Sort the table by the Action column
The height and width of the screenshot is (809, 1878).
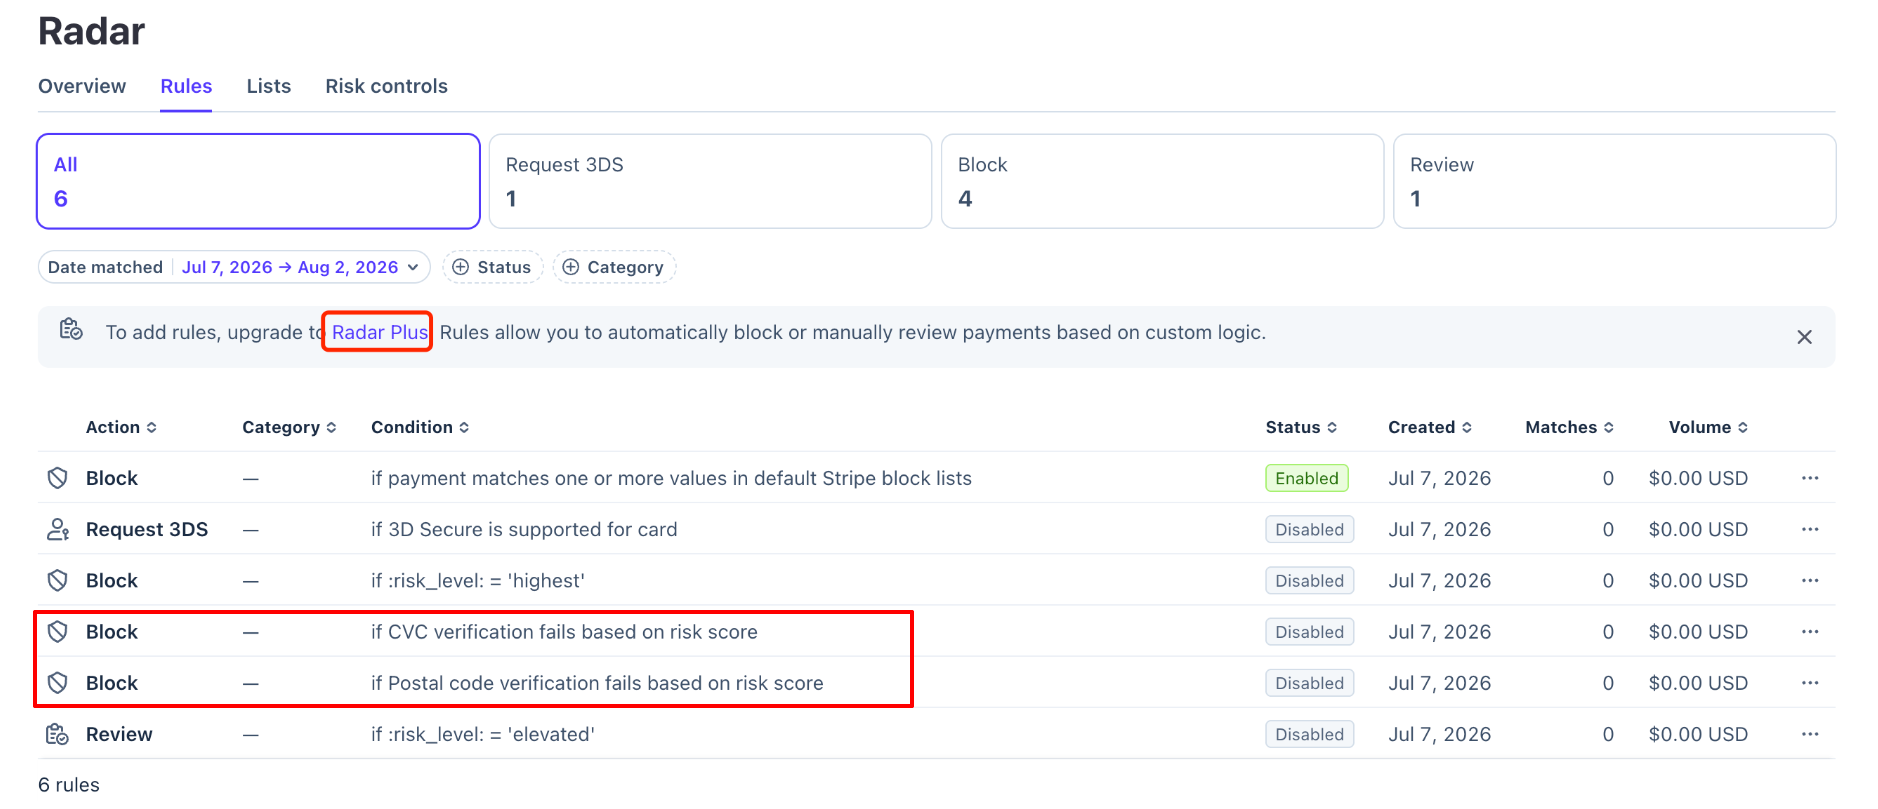tap(121, 427)
